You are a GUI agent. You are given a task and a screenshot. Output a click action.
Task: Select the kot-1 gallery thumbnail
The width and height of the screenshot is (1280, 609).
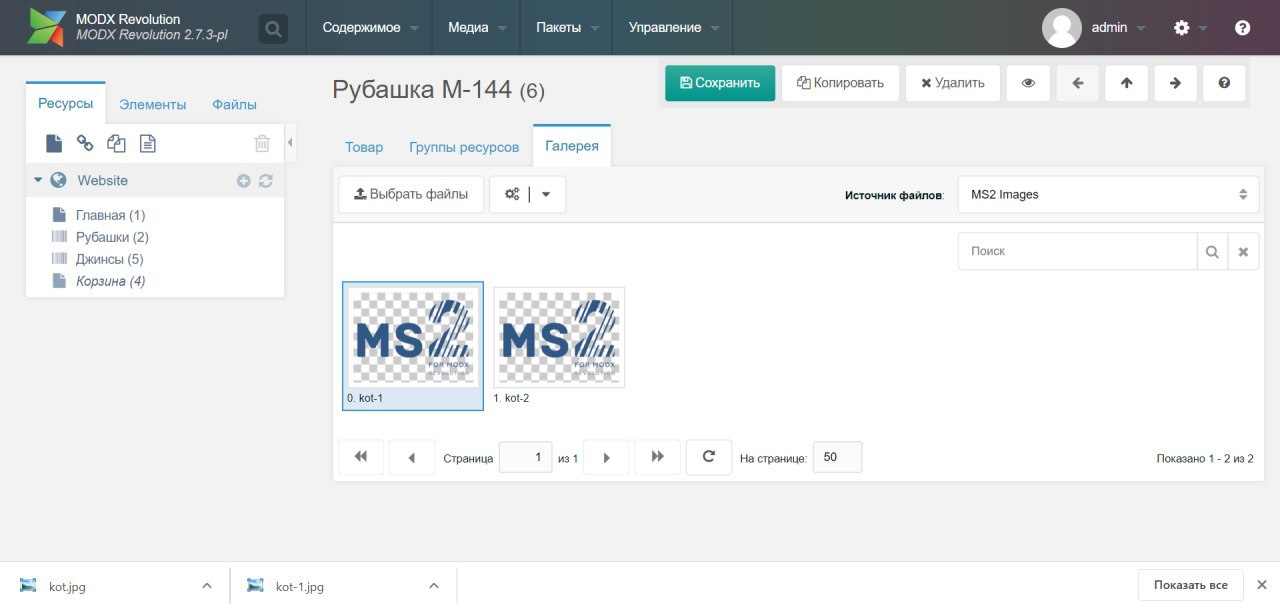click(413, 345)
